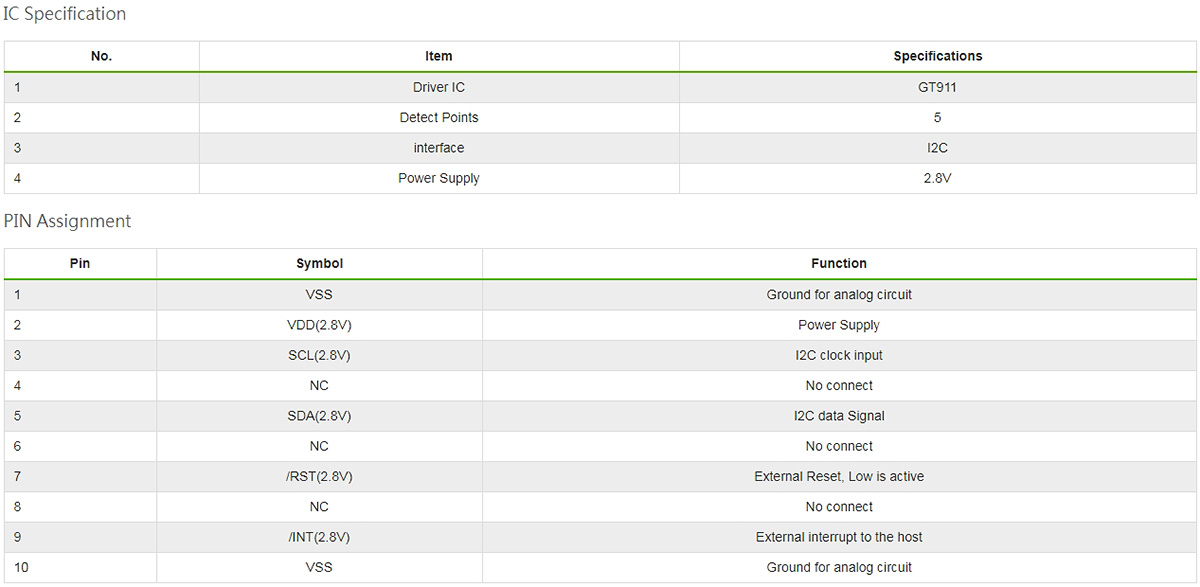Image resolution: width=1200 pixels, height=587 pixels.
Task: Select the /RST(2.8V) symbol cell
Action: [319, 477]
